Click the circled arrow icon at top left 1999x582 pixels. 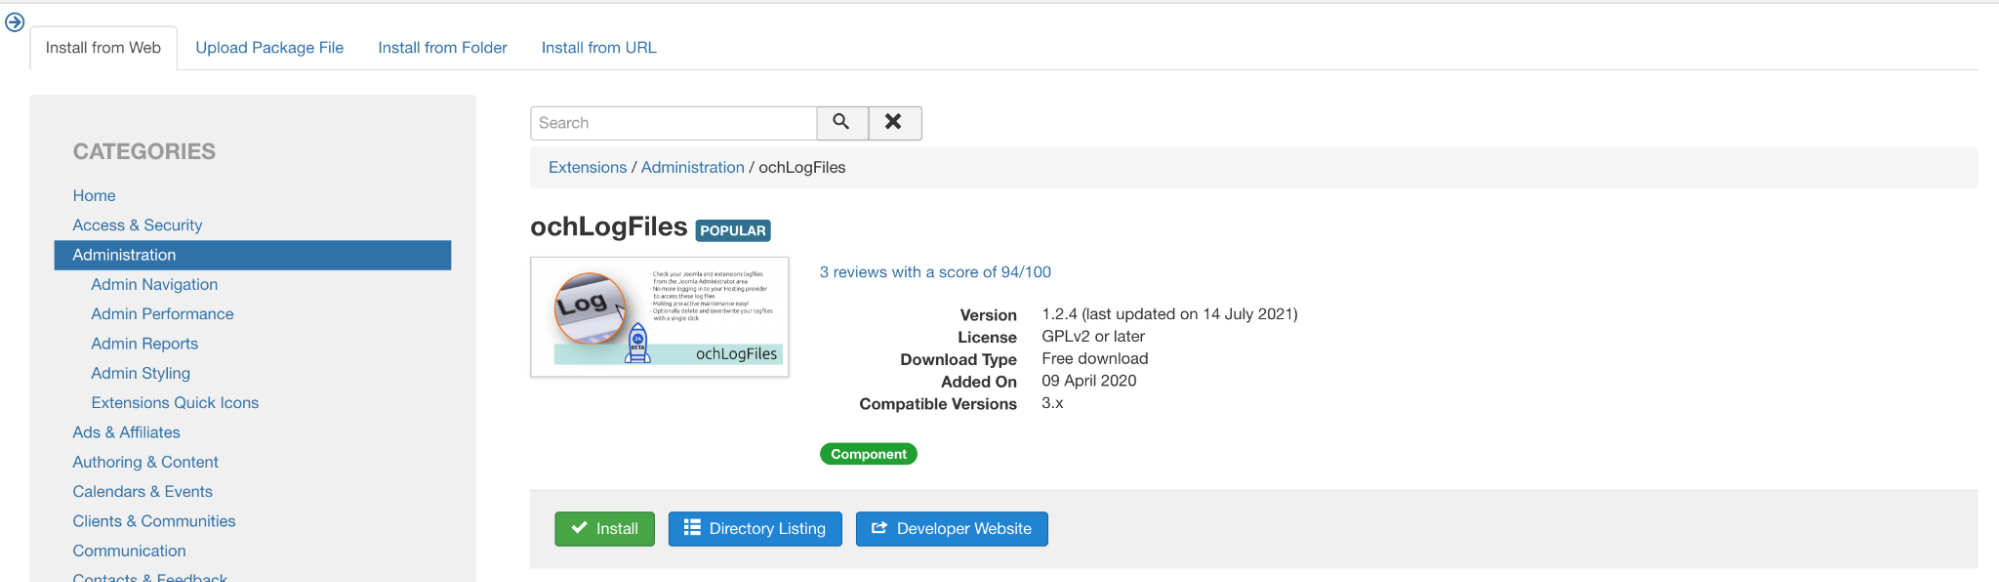(x=15, y=21)
